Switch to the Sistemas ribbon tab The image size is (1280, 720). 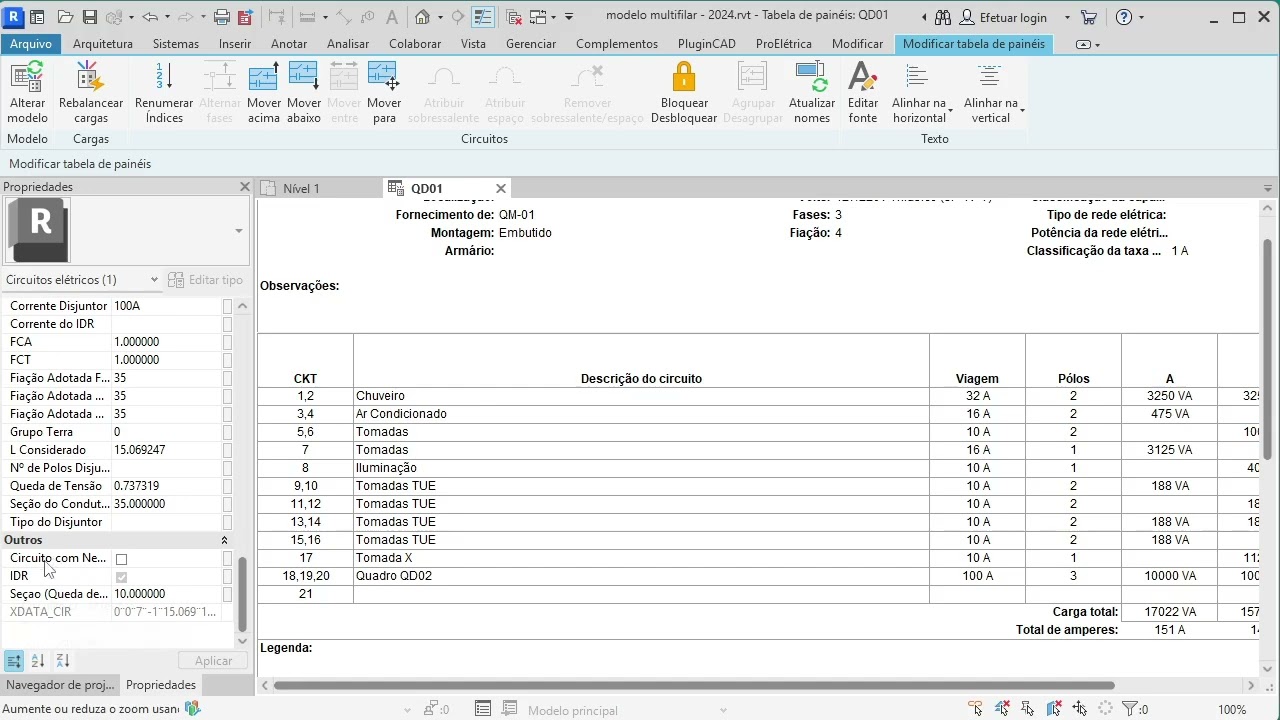176,44
